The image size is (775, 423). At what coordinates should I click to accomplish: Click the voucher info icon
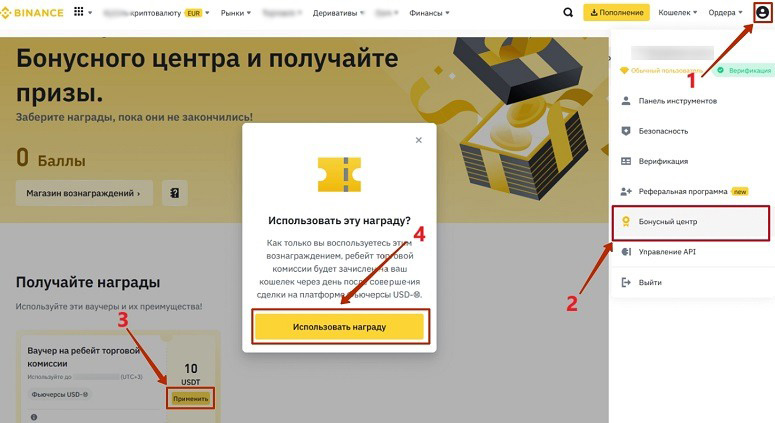pyautogui.click(x=34, y=418)
